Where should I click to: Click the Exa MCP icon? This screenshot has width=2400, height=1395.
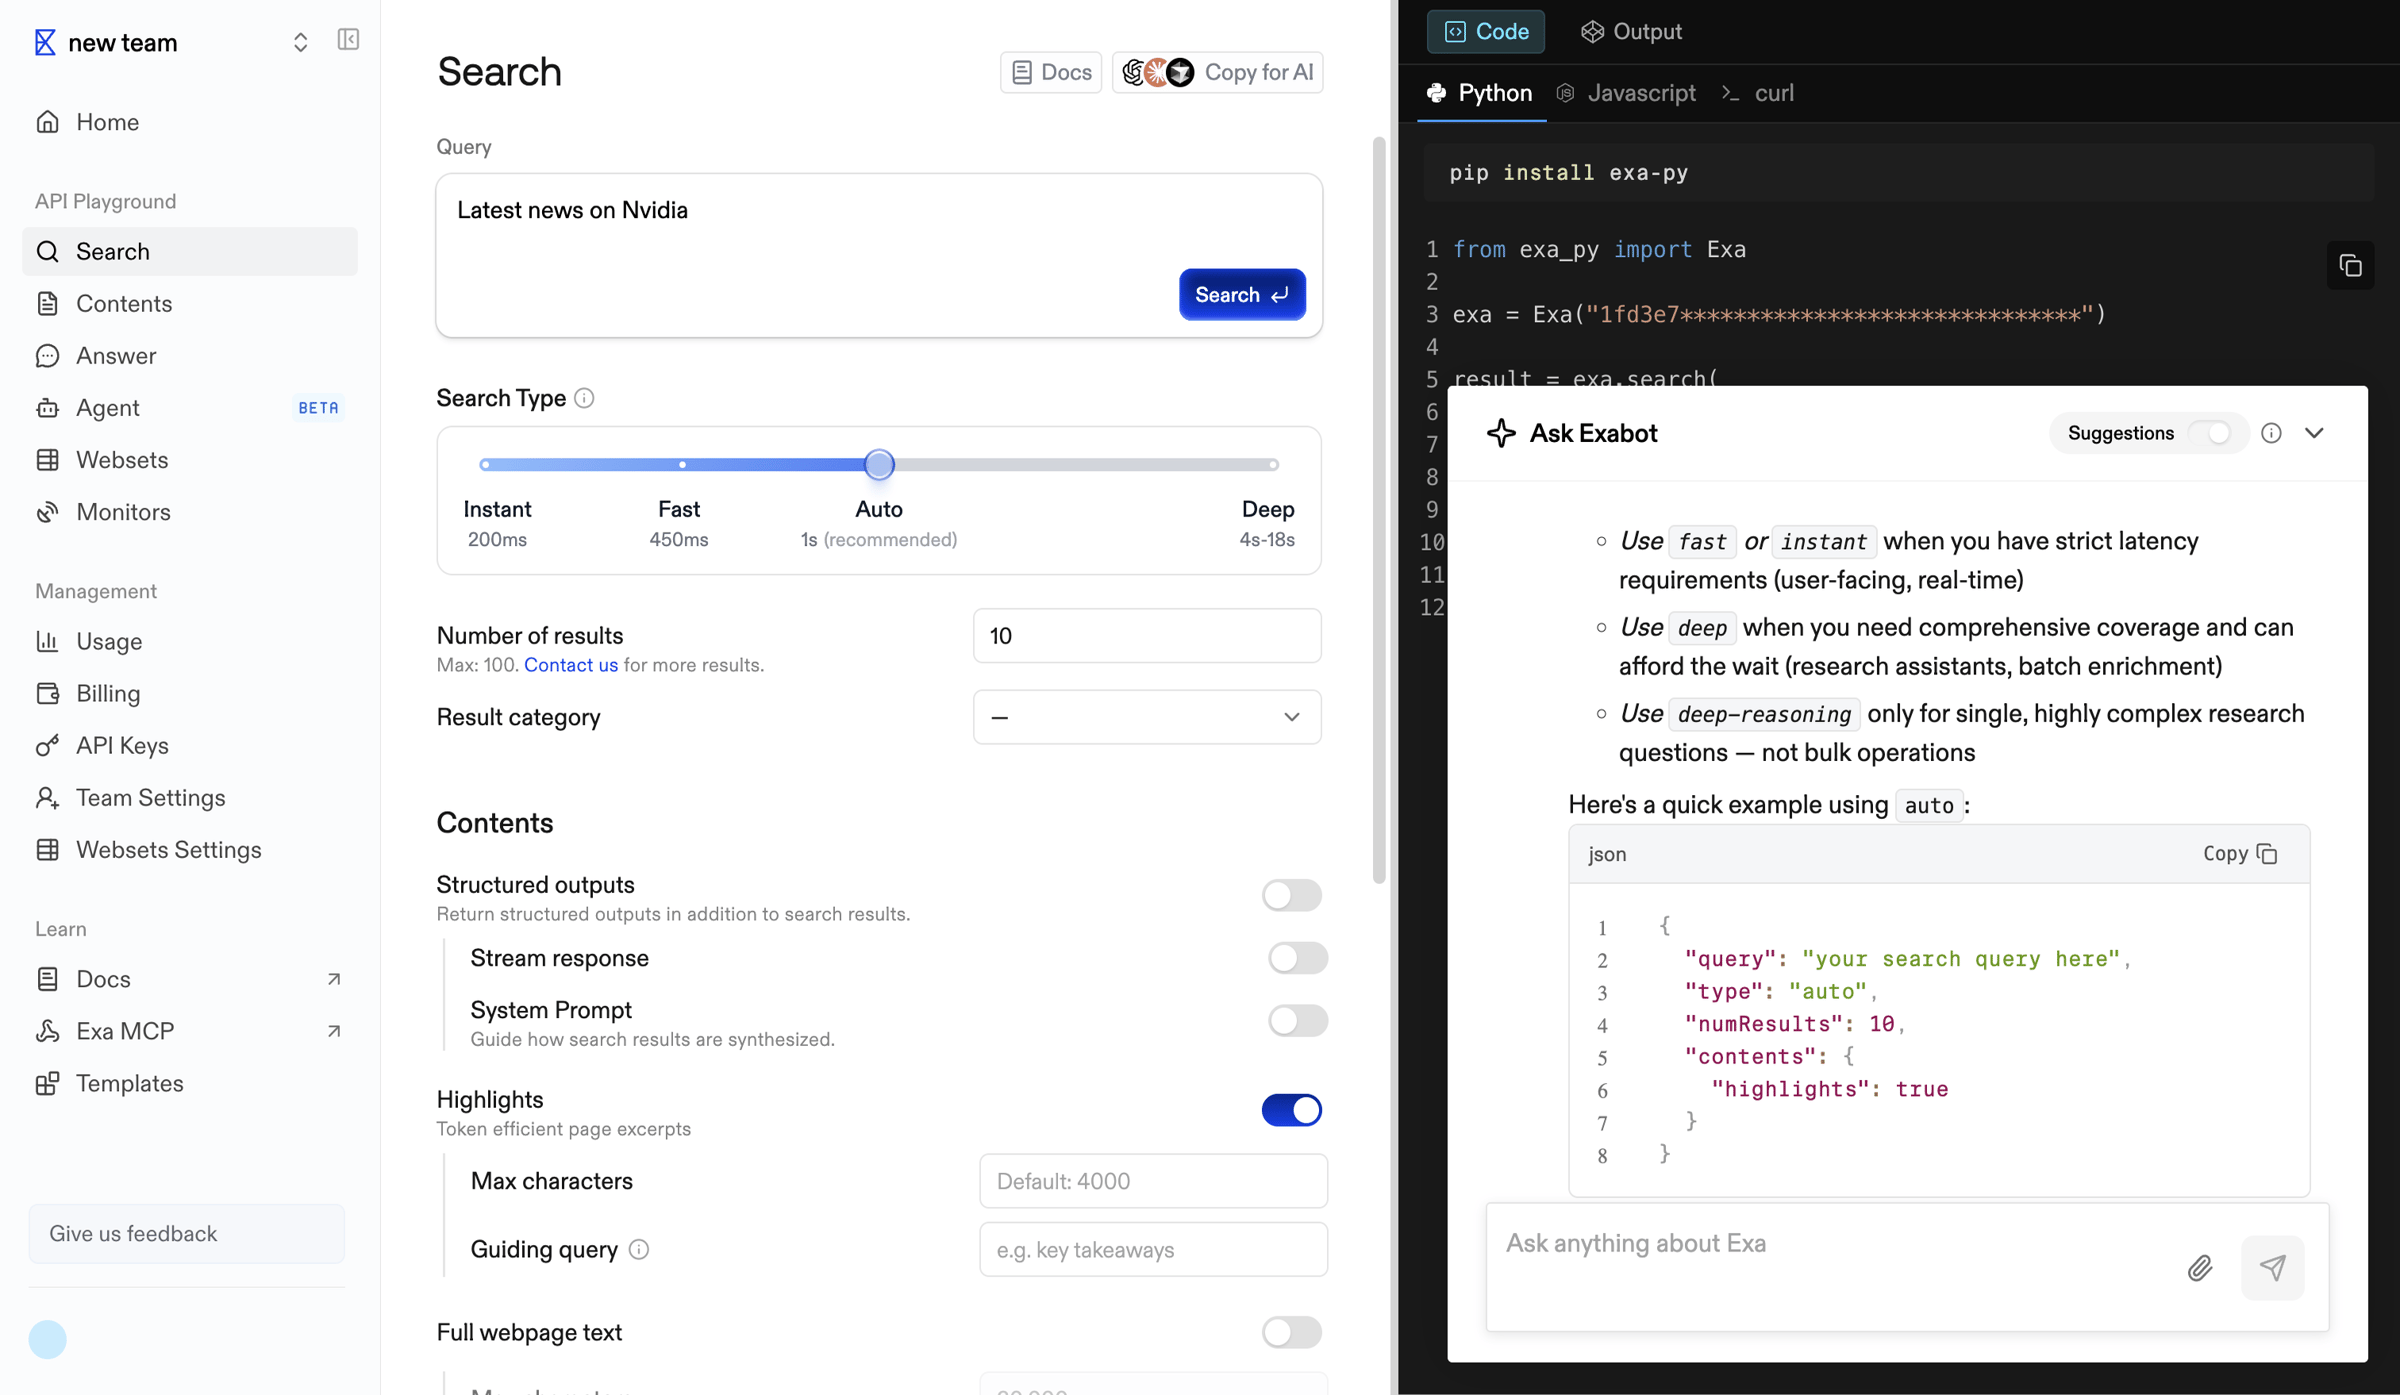click(47, 1031)
